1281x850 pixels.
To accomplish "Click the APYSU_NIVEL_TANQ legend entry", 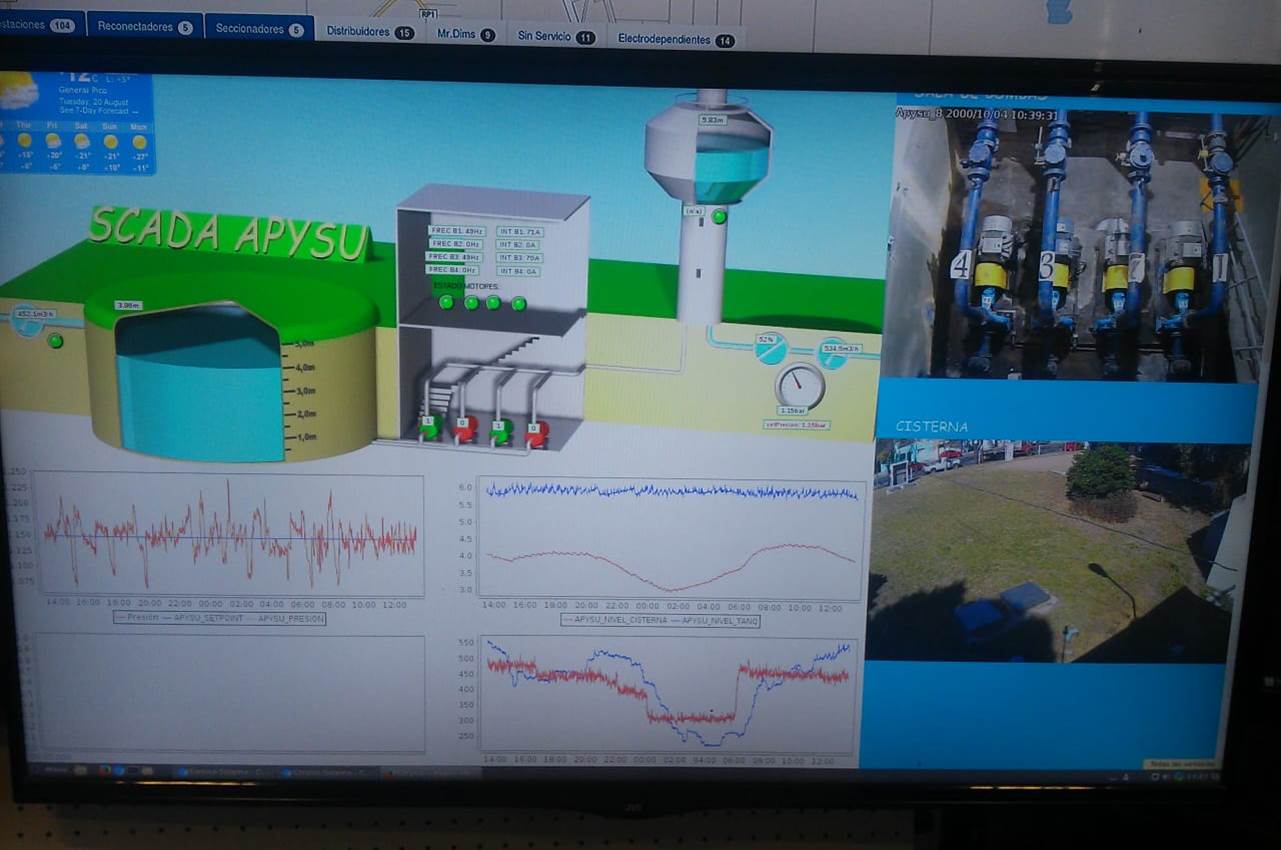I will [713, 621].
